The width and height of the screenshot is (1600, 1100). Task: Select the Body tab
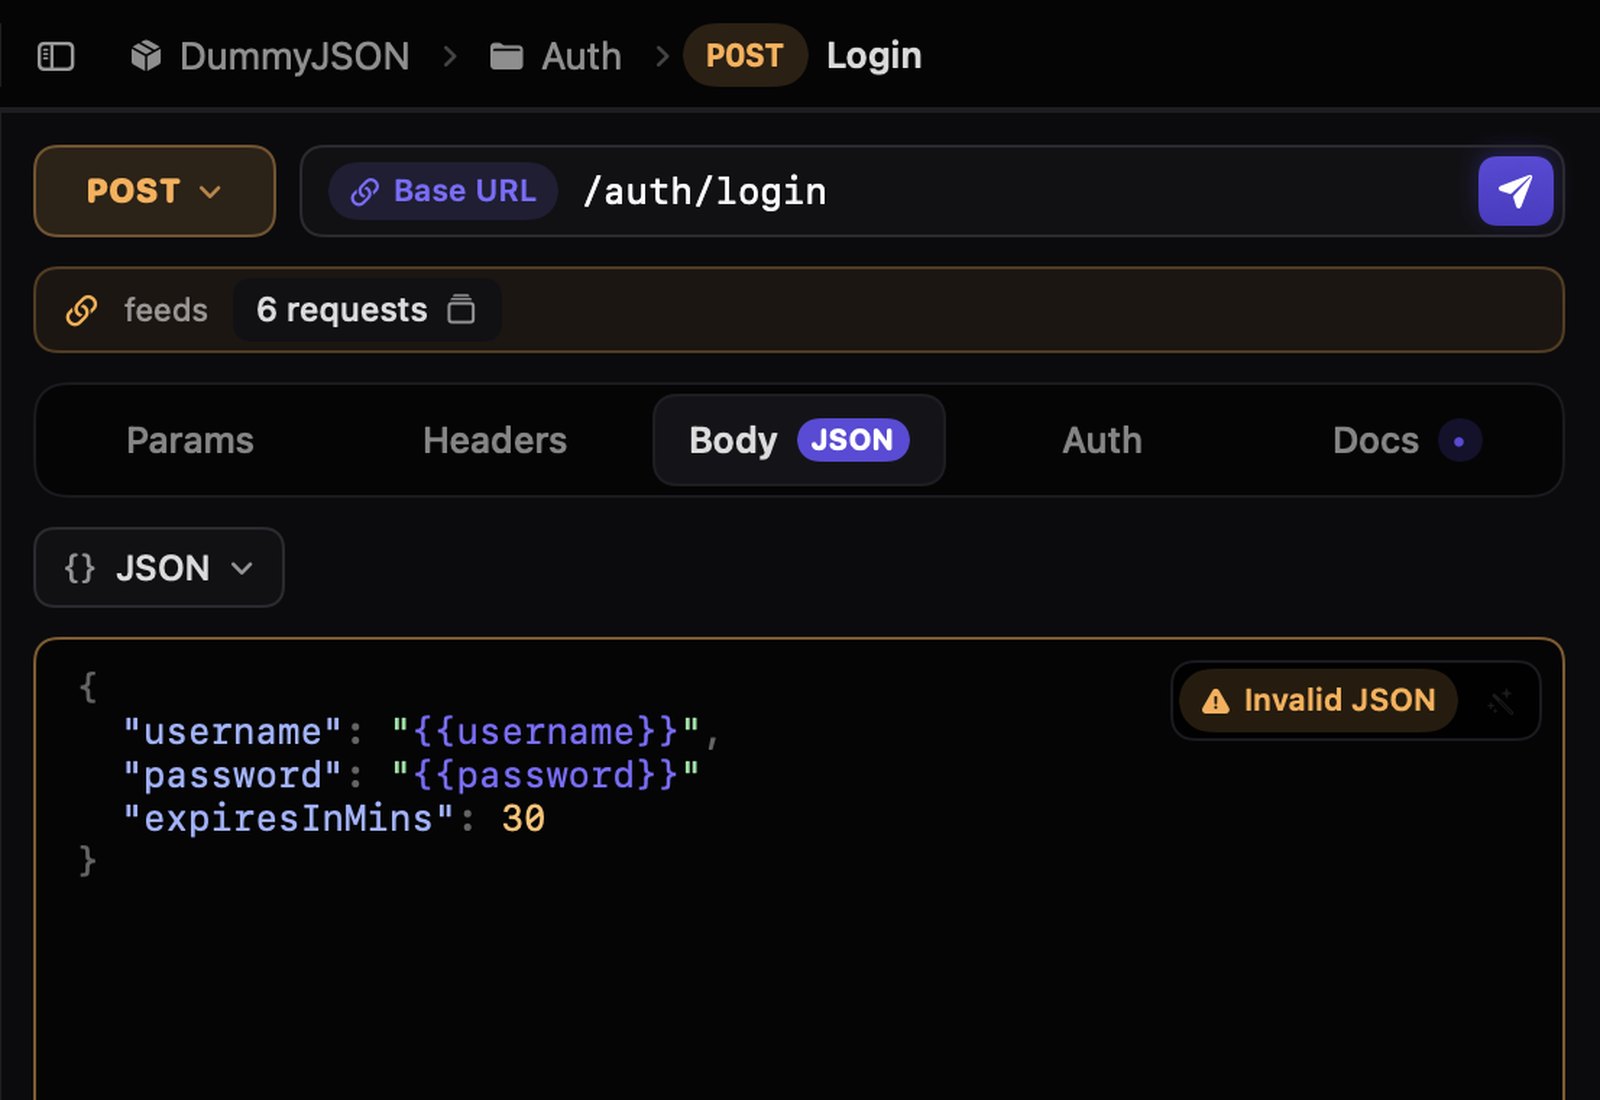tap(799, 440)
